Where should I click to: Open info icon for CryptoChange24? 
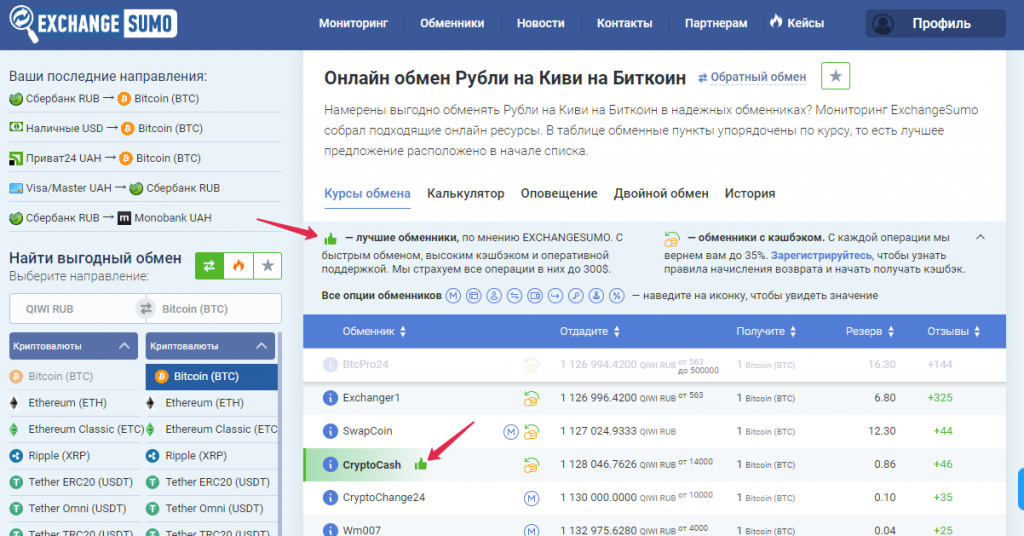pos(330,497)
